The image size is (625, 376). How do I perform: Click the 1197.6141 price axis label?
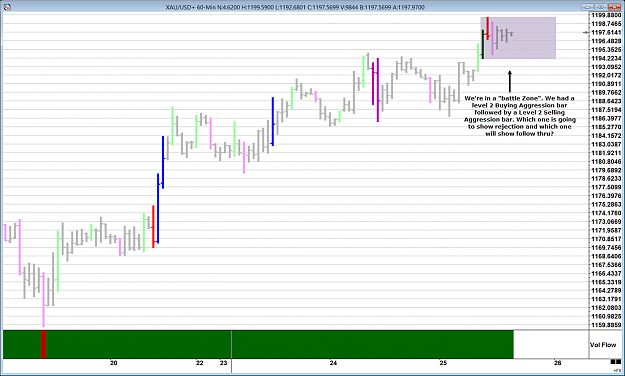click(606, 32)
